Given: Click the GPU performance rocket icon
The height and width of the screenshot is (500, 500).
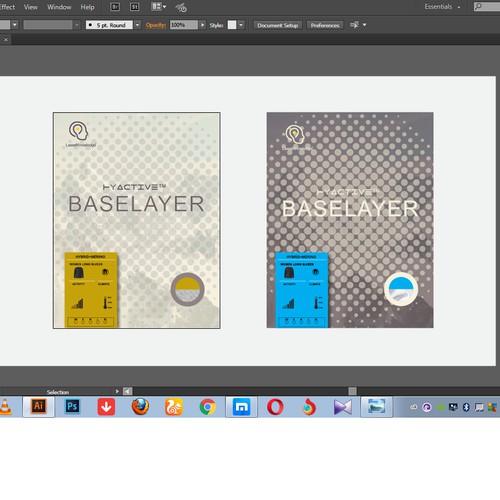Looking at the screenshot, I should (181, 7).
